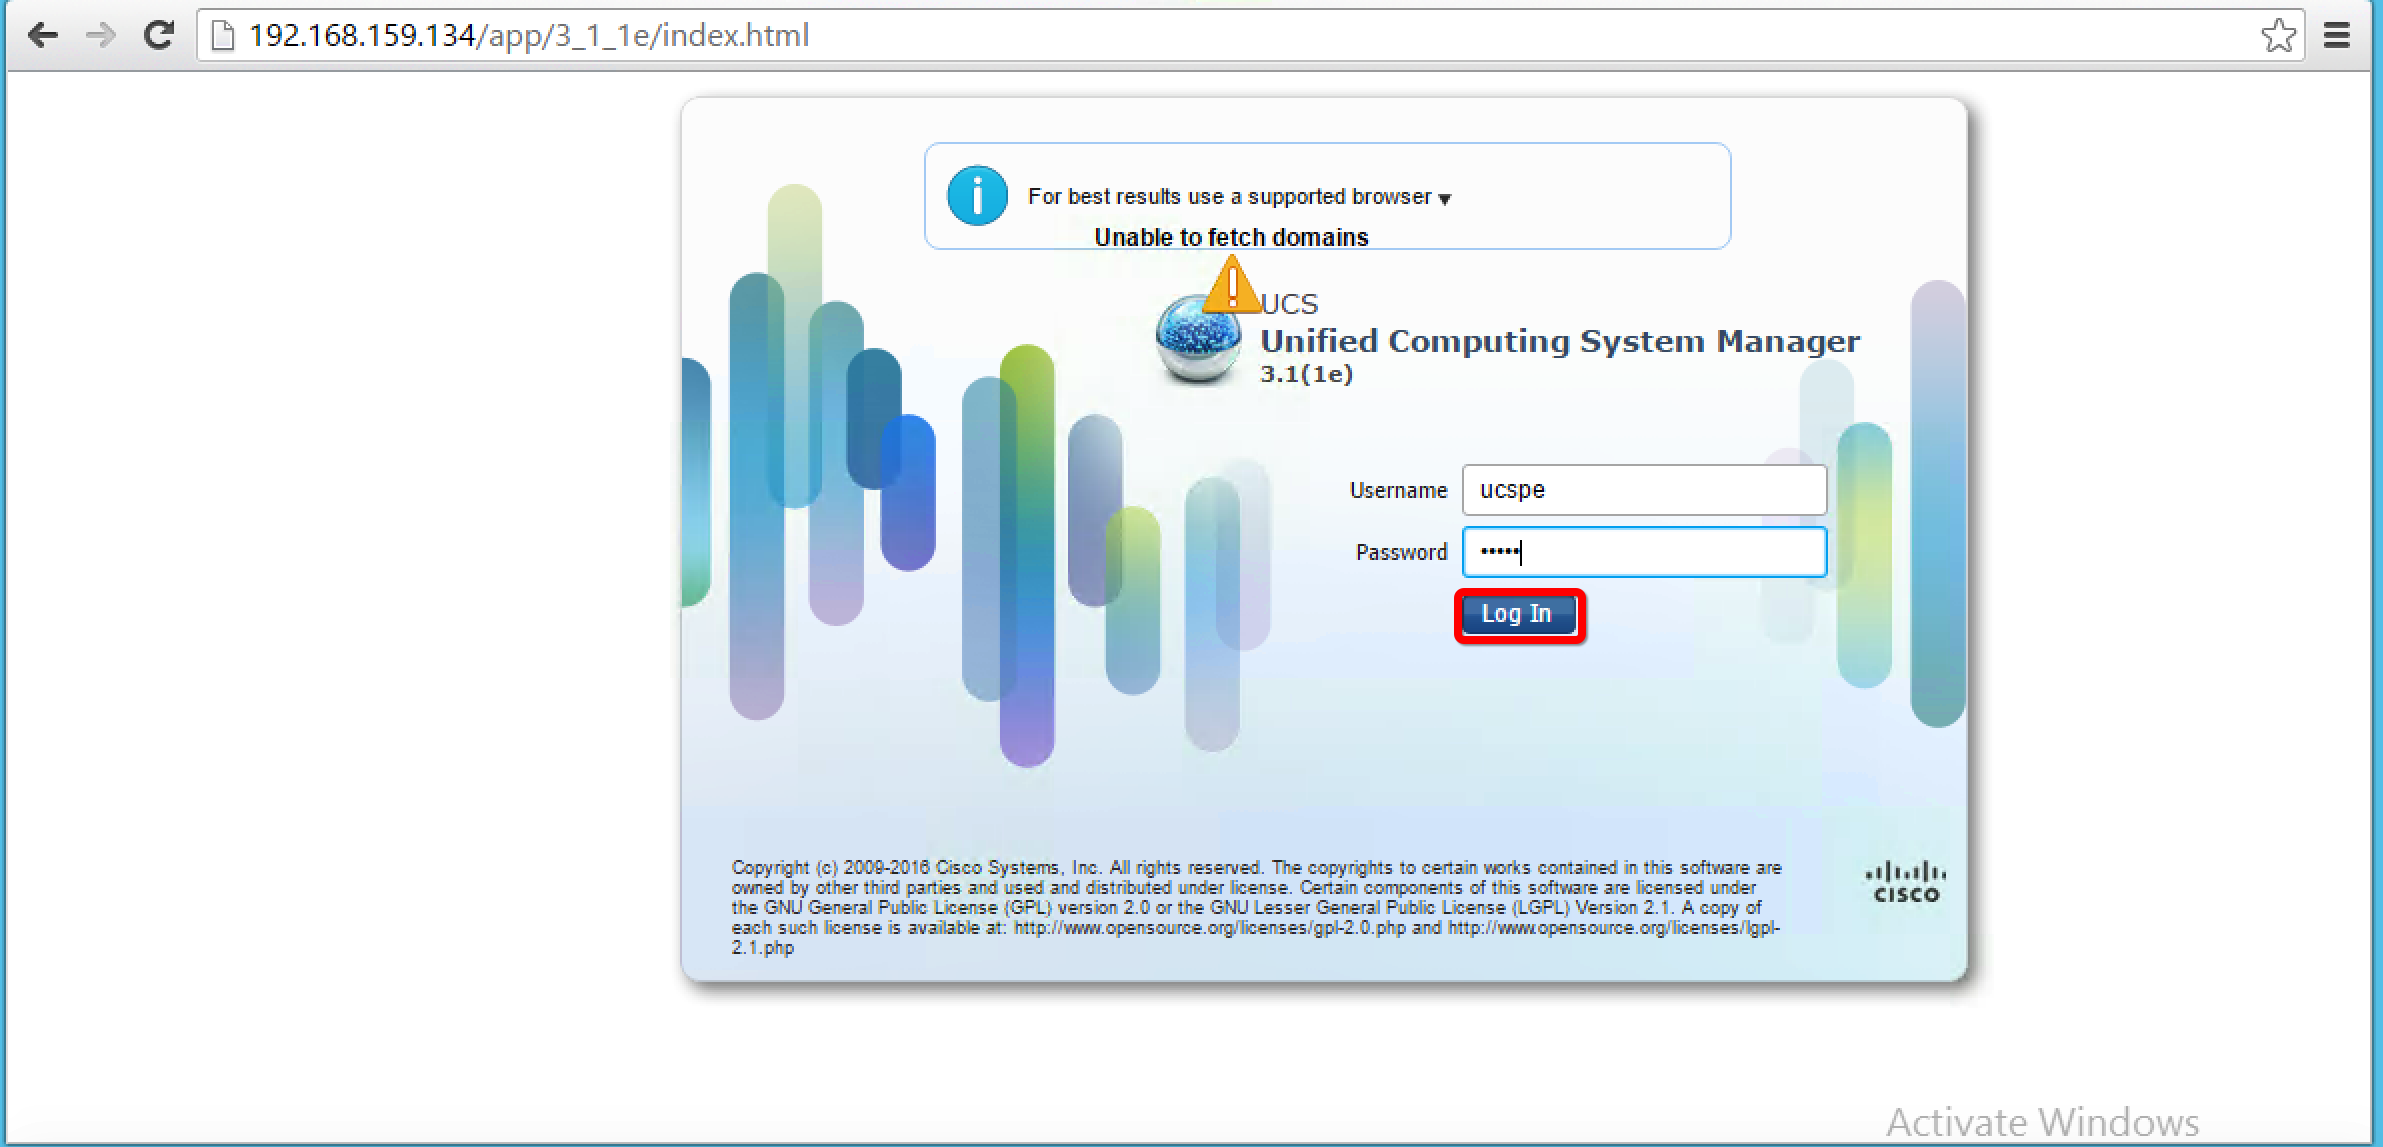This screenshot has width=2383, height=1147.
Task: Click the Cisco logo
Action: 1906,882
